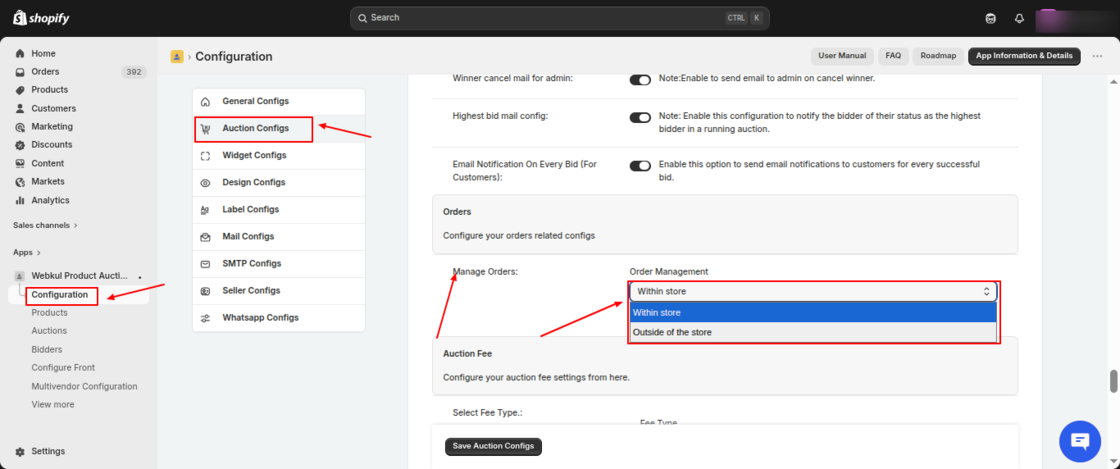
Task: Click the SMTP Configs icon
Action: (x=206, y=264)
